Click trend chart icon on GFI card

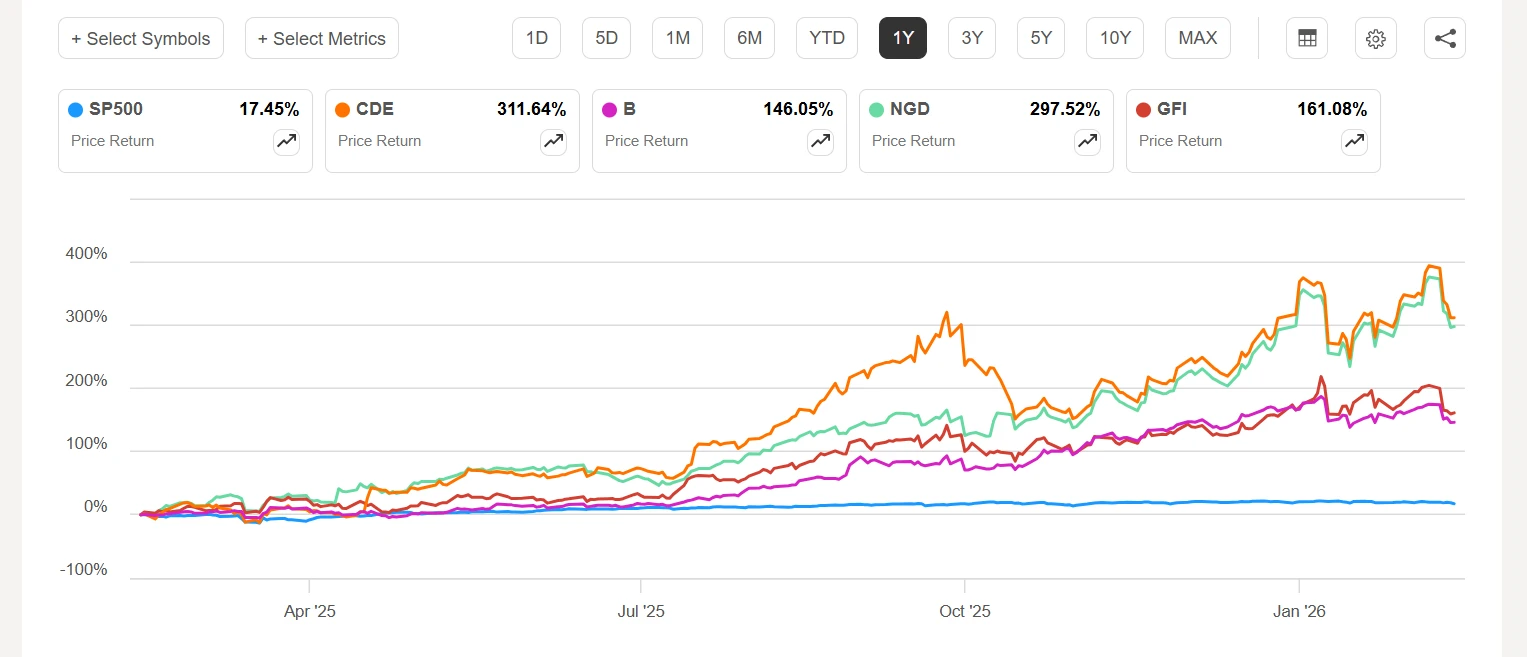(x=1355, y=142)
